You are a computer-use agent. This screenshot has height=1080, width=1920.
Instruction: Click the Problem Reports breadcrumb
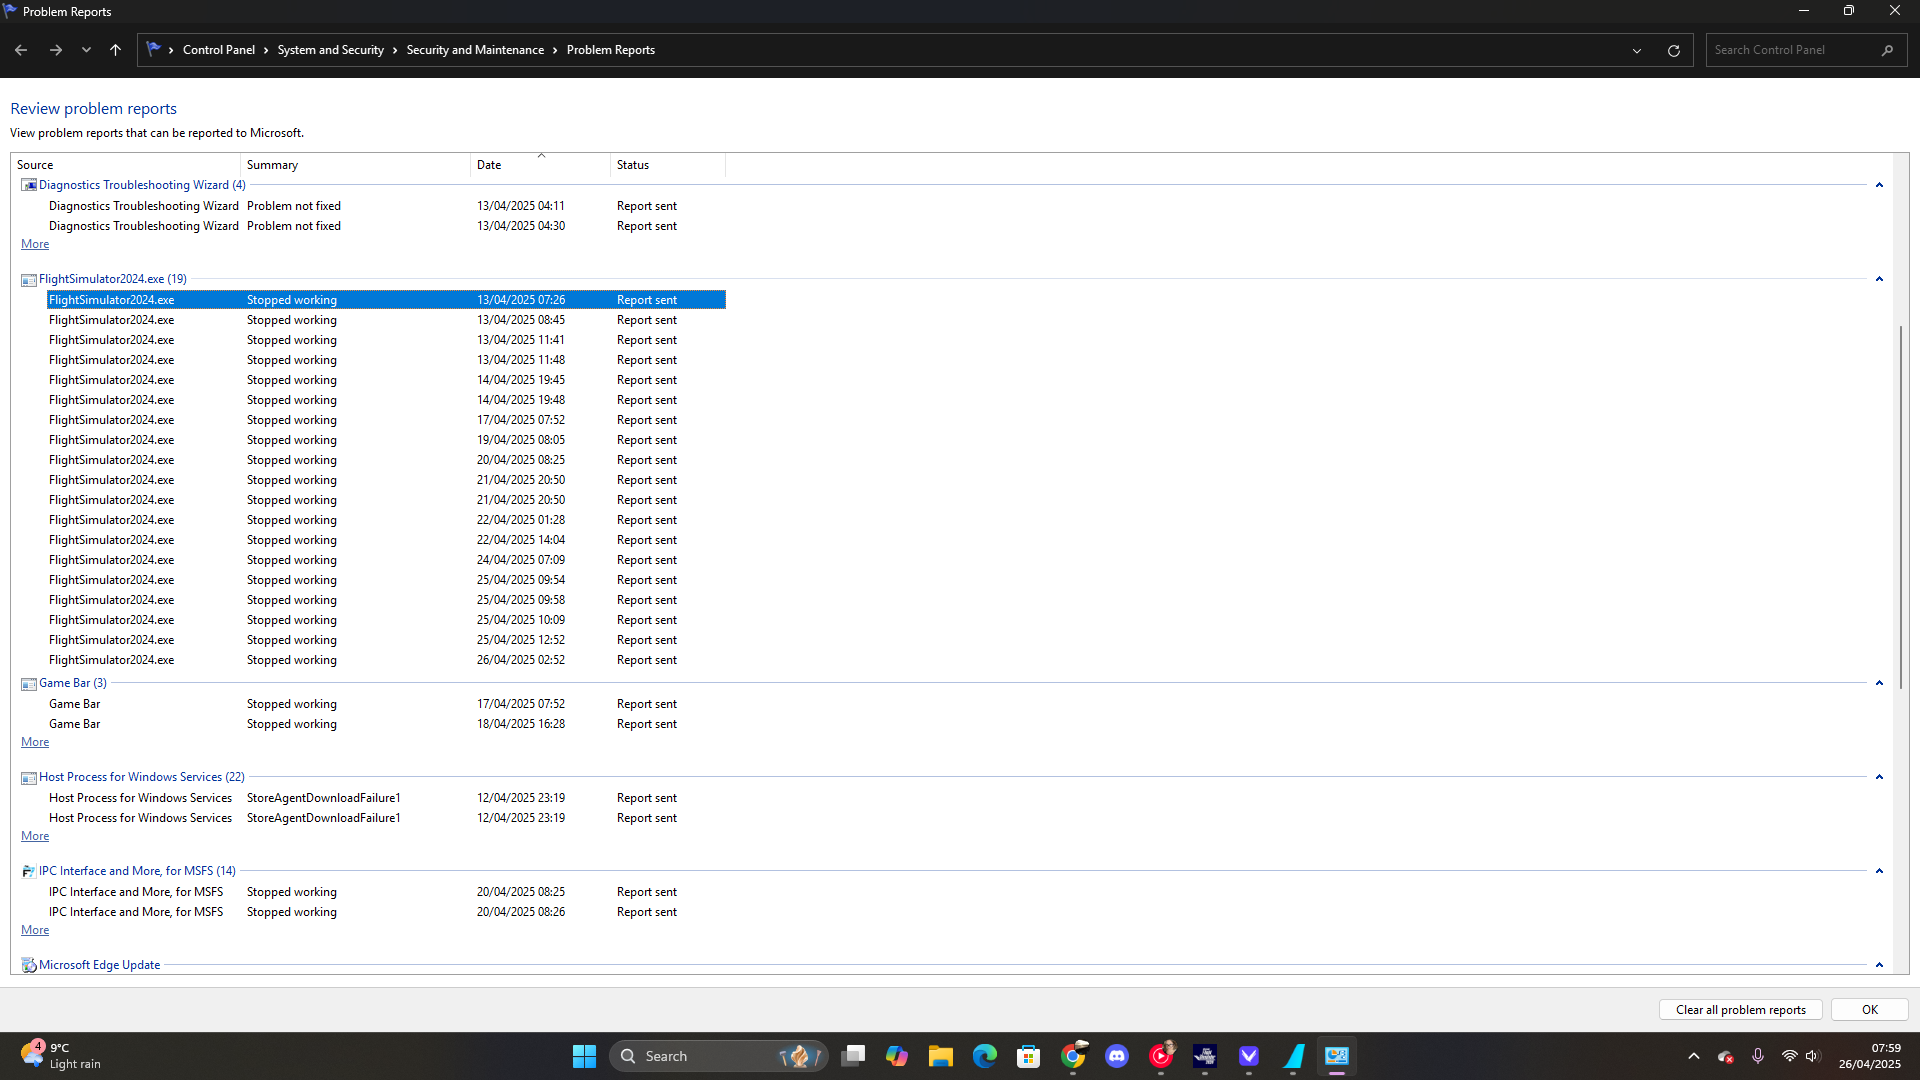pos(611,50)
